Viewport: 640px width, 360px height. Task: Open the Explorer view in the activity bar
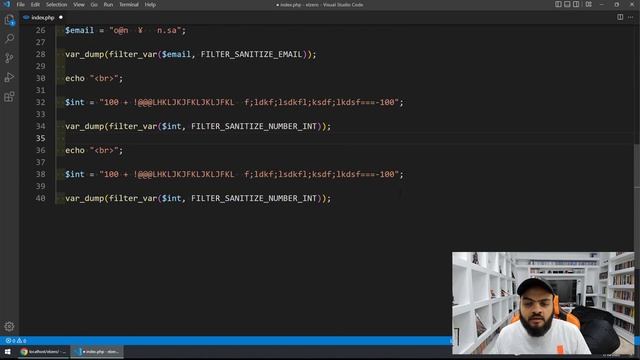pos(9,20)
